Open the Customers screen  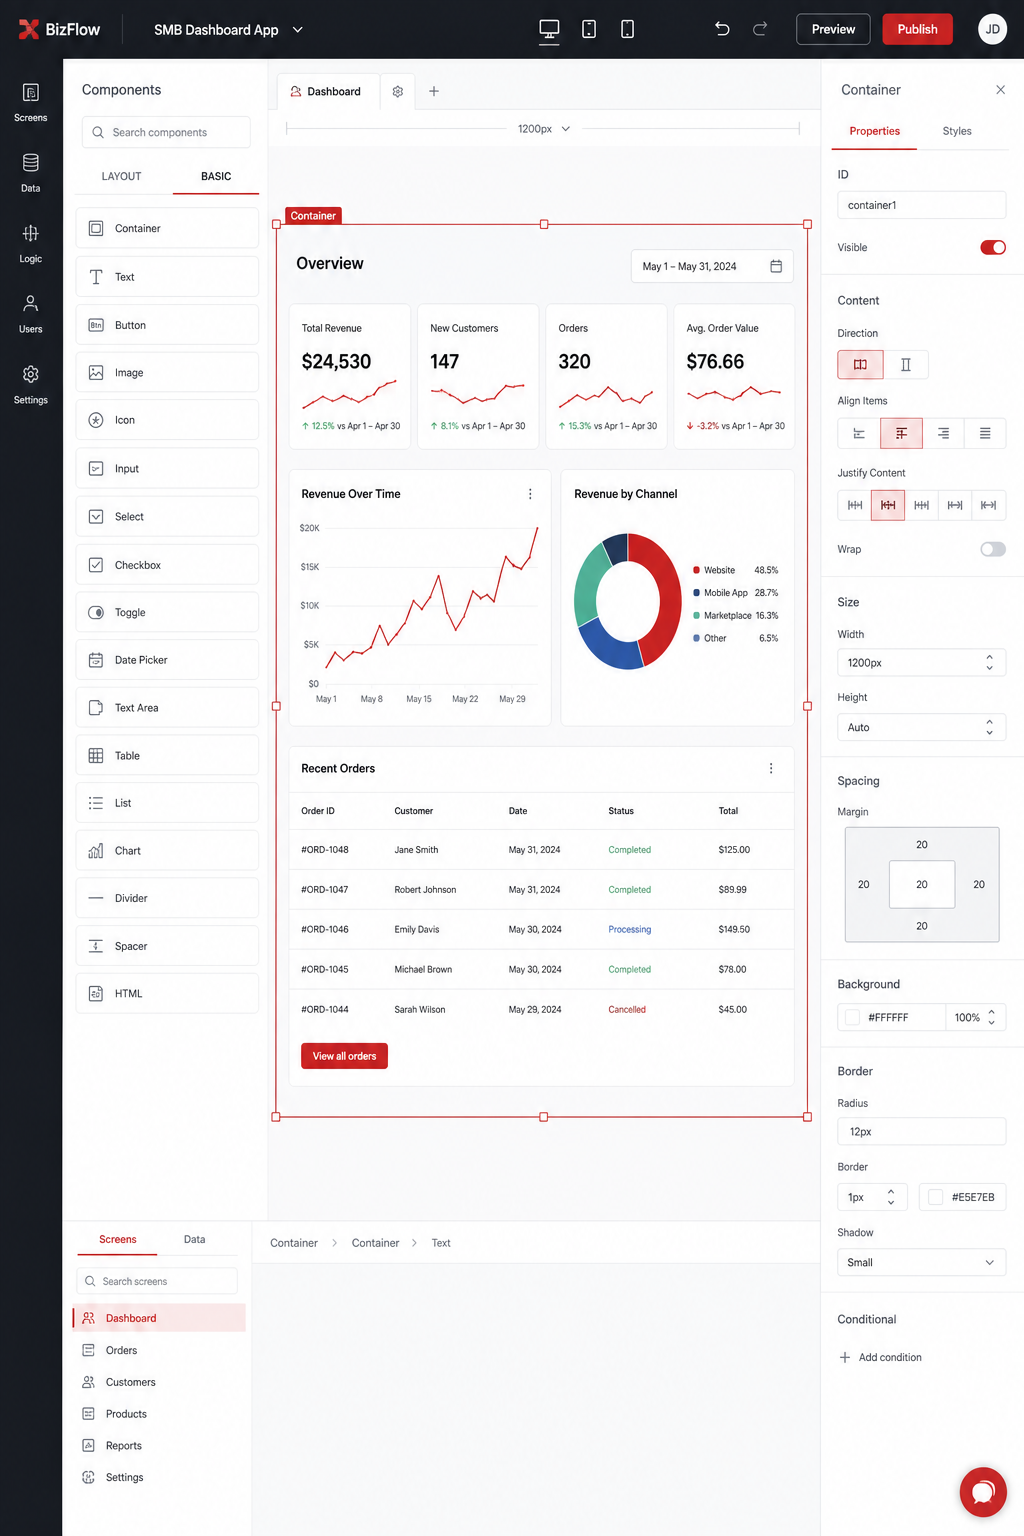[159, 1382]
